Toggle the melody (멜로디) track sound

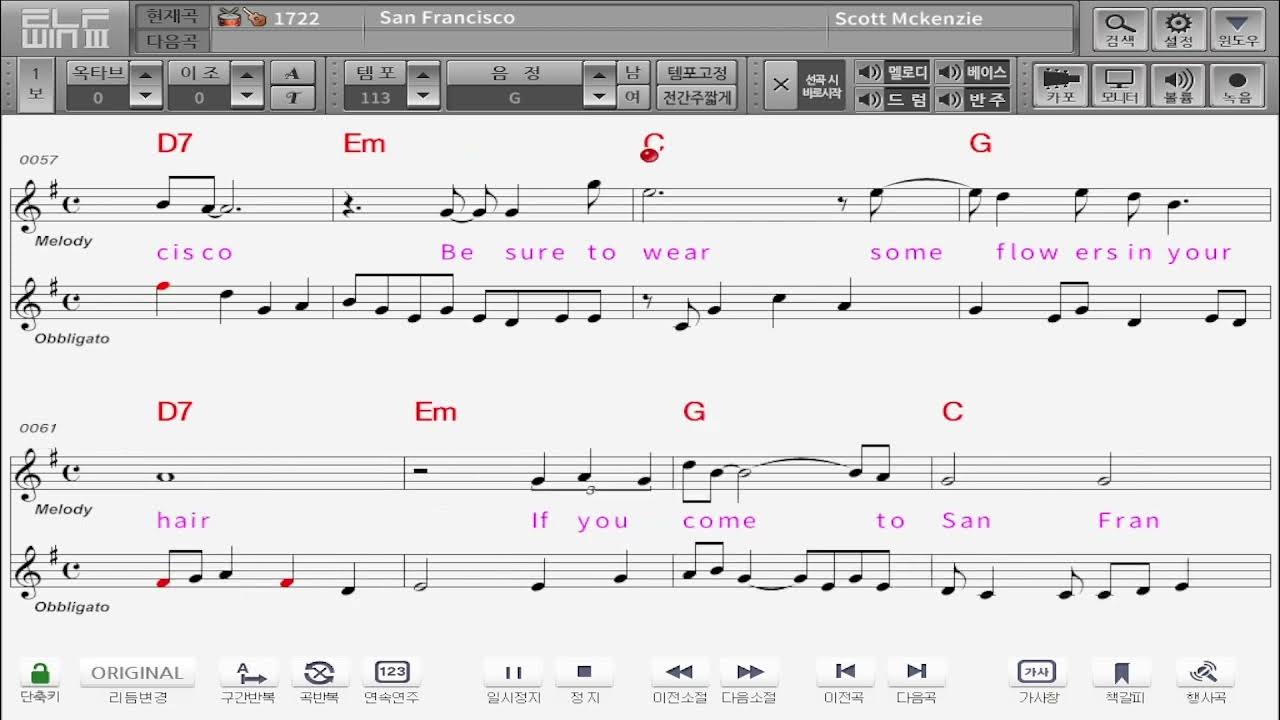[x=894, y=72]
